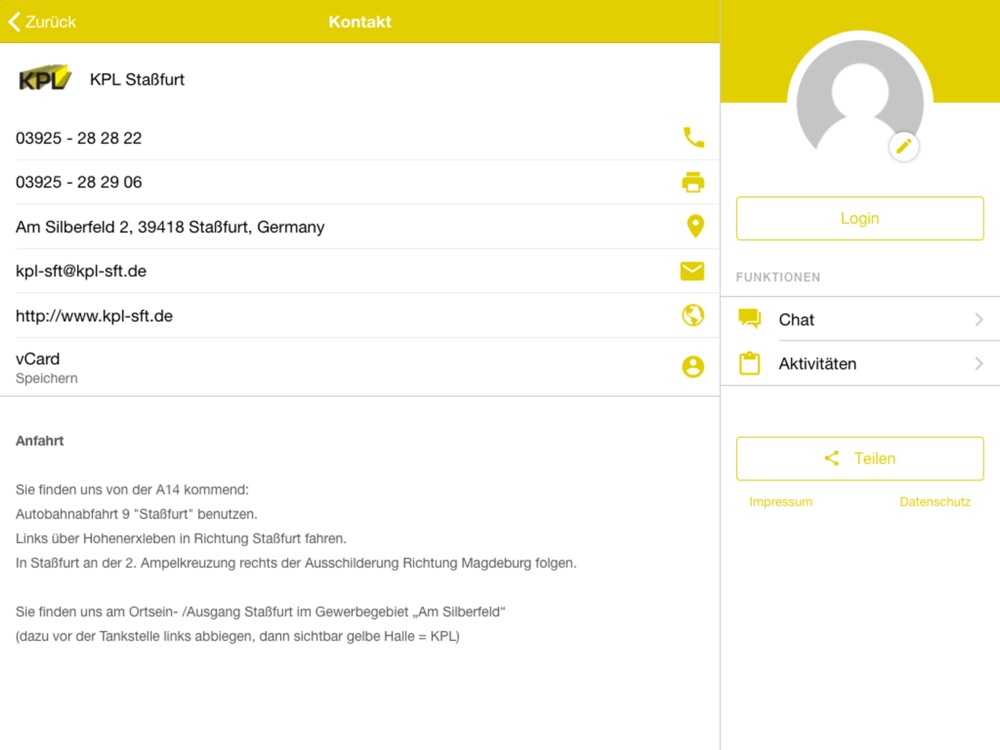The height and width of the screenshot is (750, 1000).
Task: Expand Aktivitäten with its chevron arrow
Action: (x=979, y=364)
